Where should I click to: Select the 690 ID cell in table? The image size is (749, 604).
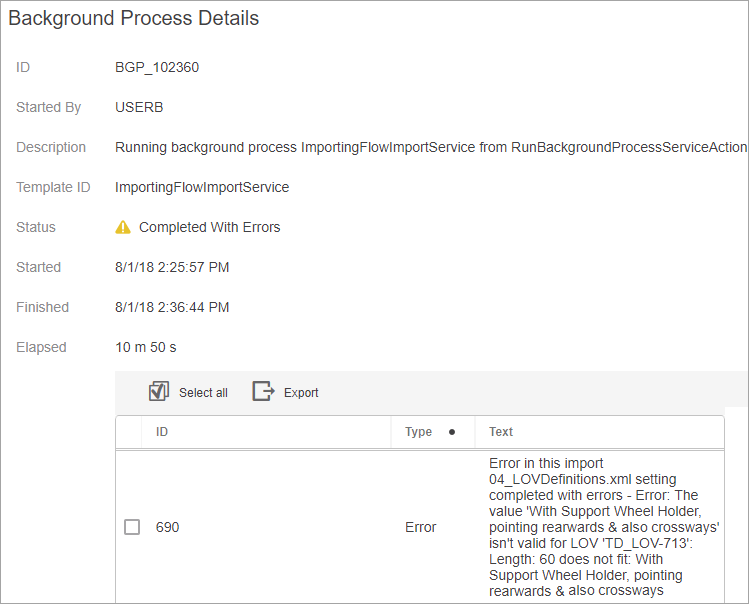[x=168, y=527]
